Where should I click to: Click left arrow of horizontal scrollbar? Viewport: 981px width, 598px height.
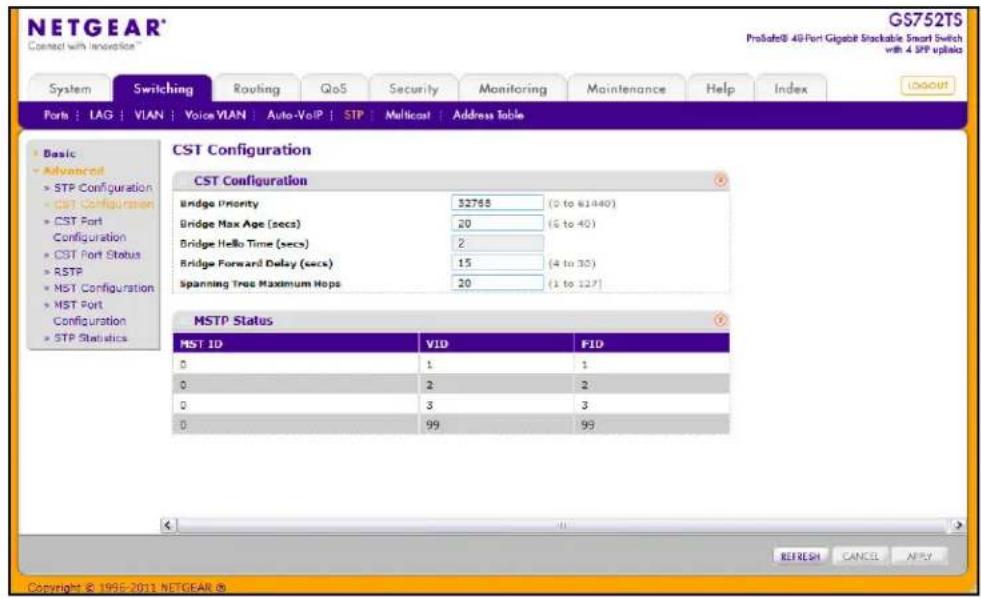point(167,525)
